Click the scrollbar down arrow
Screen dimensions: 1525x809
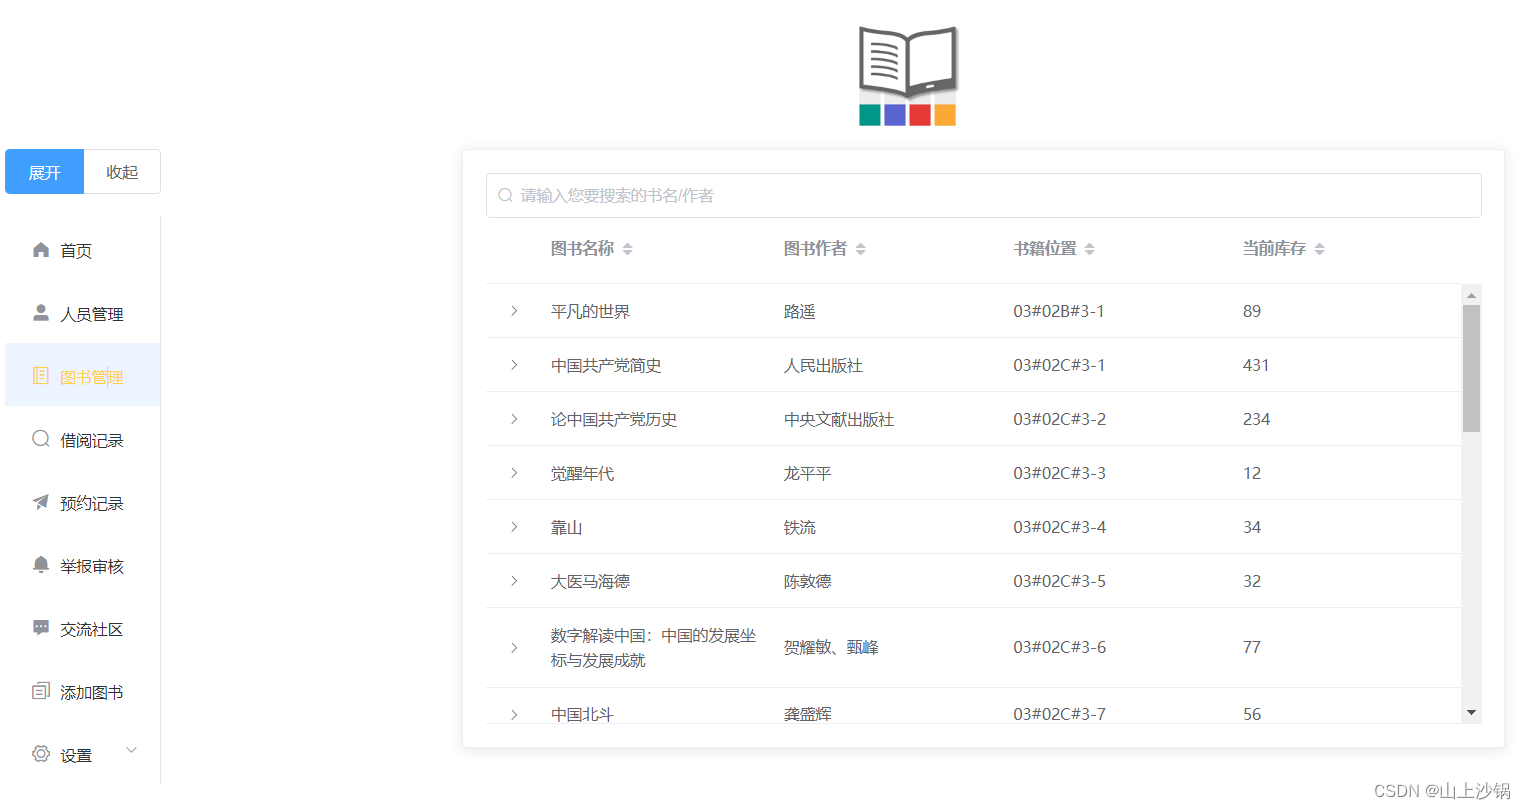1471,712
